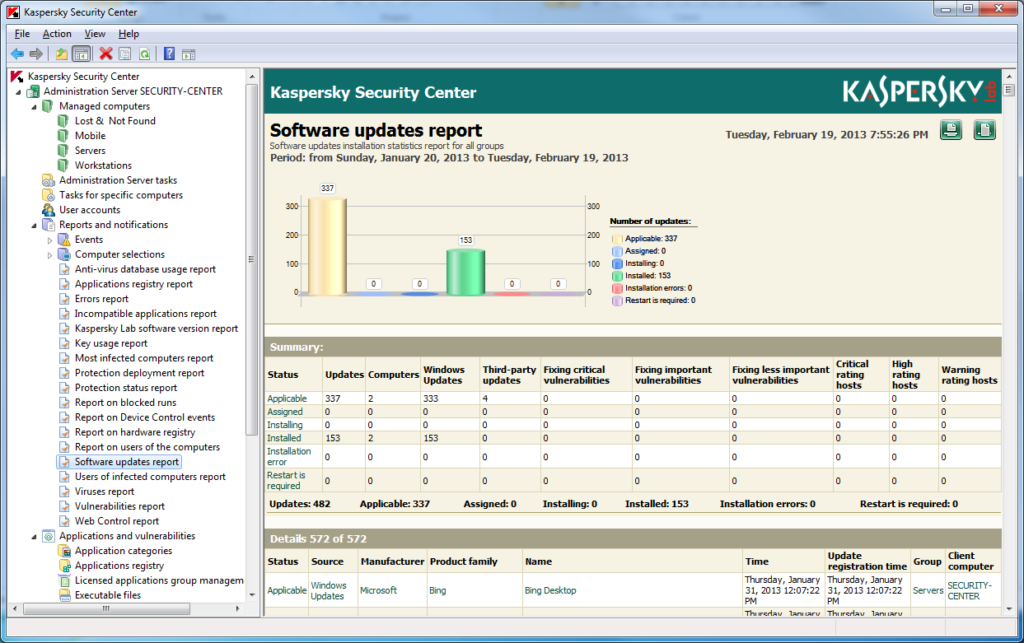Open the Action menu
Screen dimensions: 1024x643
tap(57, 34)
